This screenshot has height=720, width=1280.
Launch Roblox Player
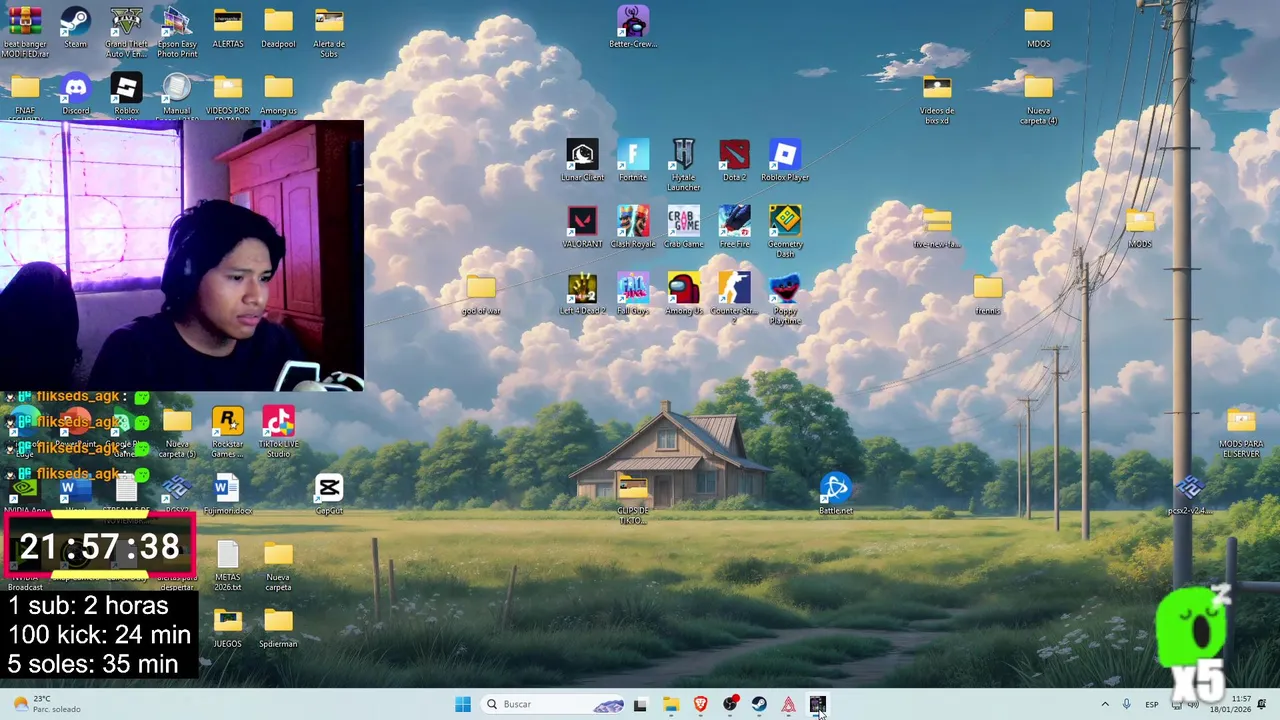[785, 161]
